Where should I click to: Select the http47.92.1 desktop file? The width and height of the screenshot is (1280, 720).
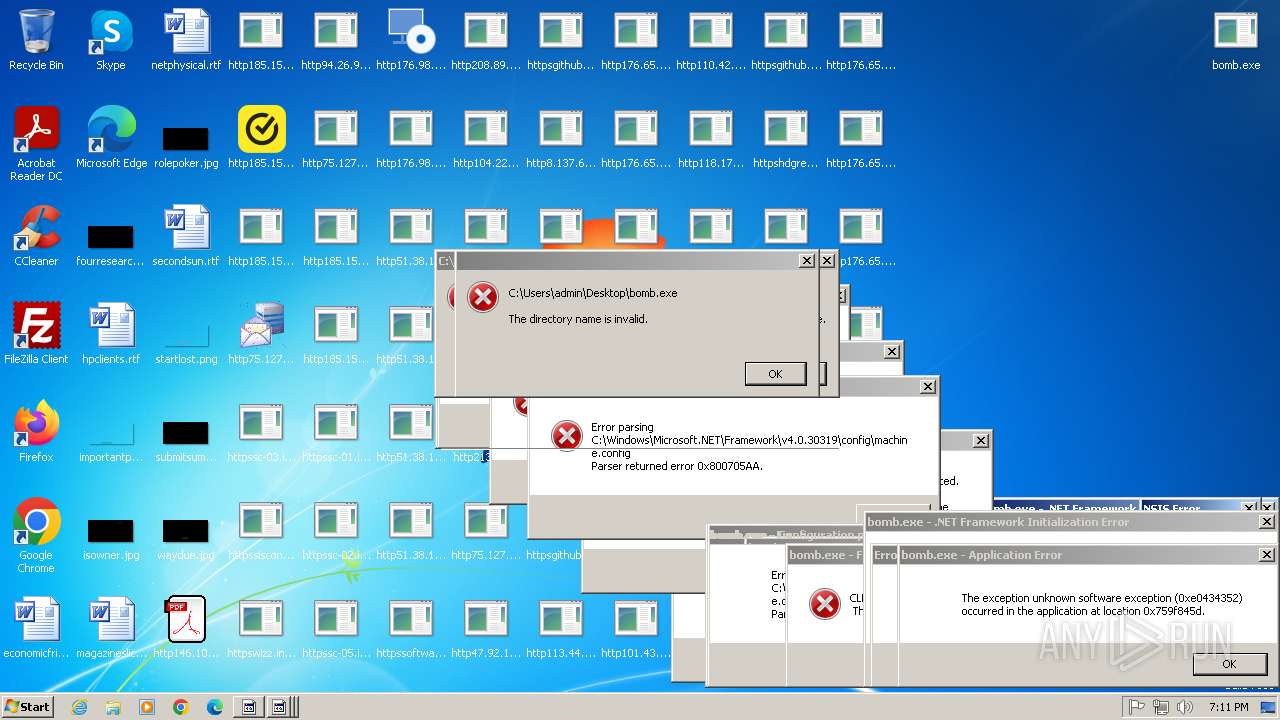[x=486, y=628]
